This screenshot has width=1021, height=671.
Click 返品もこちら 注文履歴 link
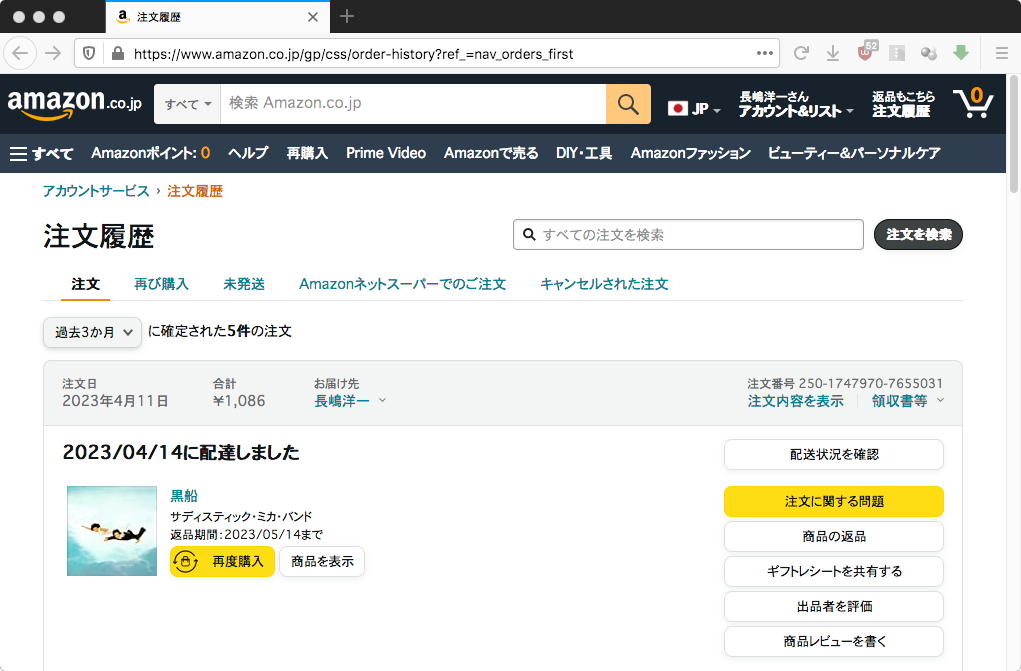pyautogui.click(x=903, y=104)
